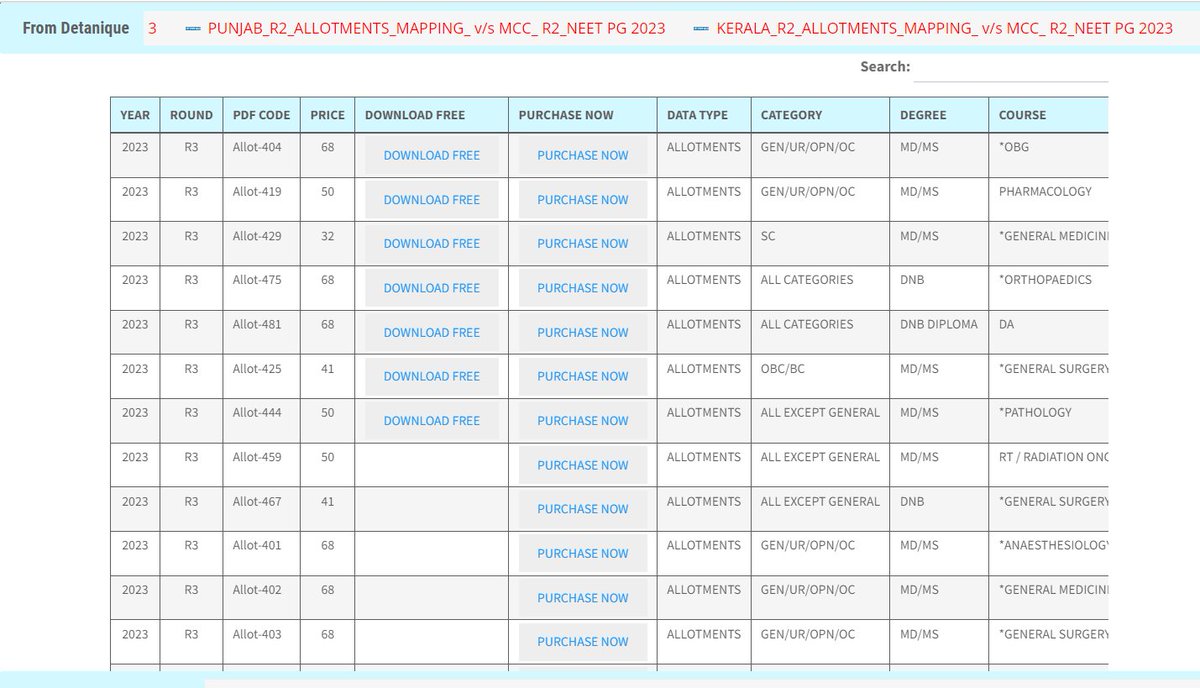This screenshot has height=688, width=1200.
Task: Open the PUNJAB_R2_ALLOTMENTS_MAPPING ticker link
Action: [436, 28]
